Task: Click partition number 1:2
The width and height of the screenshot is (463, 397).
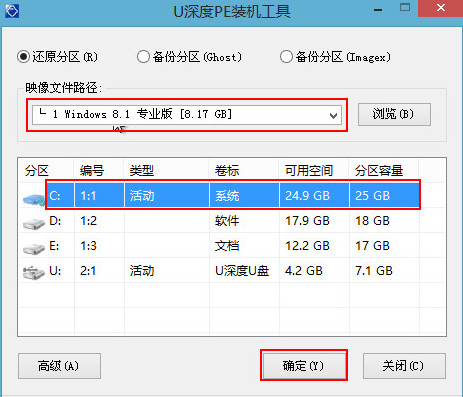Action: pyautogui.click(x=88, y=221)
